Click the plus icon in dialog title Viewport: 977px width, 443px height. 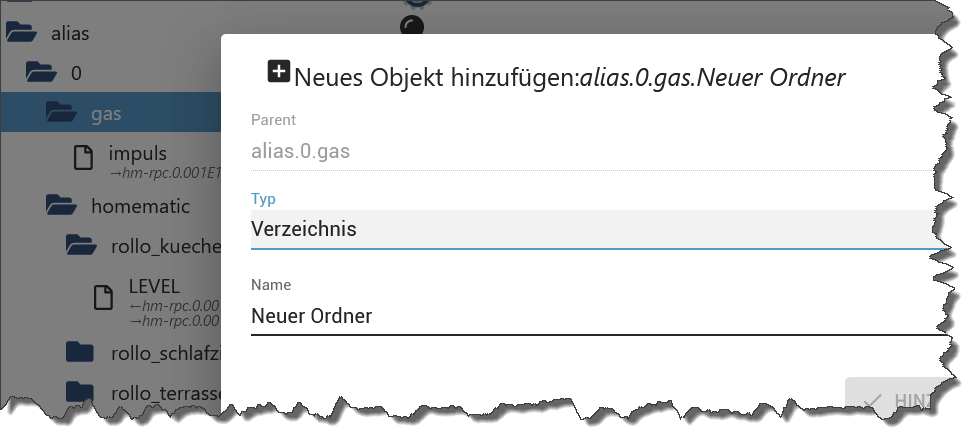279,71
